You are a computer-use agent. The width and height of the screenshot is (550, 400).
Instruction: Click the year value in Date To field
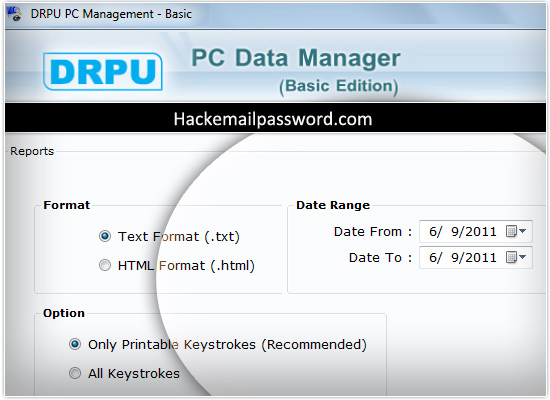[479, 258]
